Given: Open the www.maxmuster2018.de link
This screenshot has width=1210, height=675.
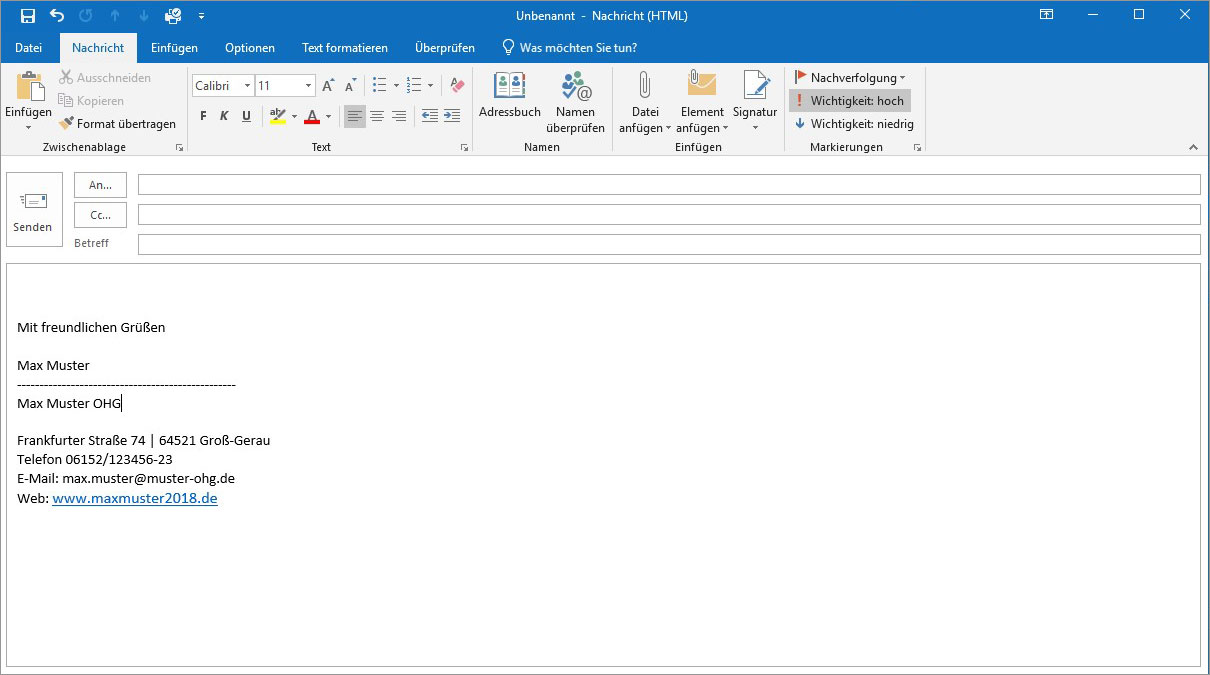Looking at the screenshot, I should [135, 498].
